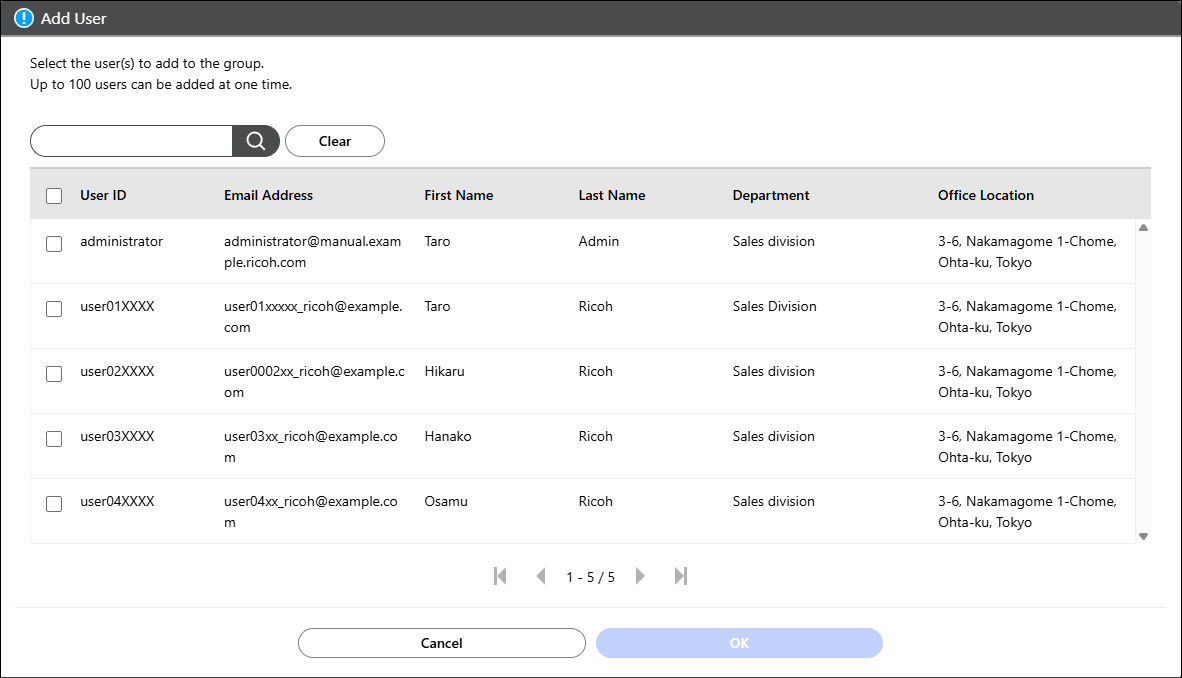Tick the checkbox for user01XXXX
1182x678 pixels.
click(54, 308)
